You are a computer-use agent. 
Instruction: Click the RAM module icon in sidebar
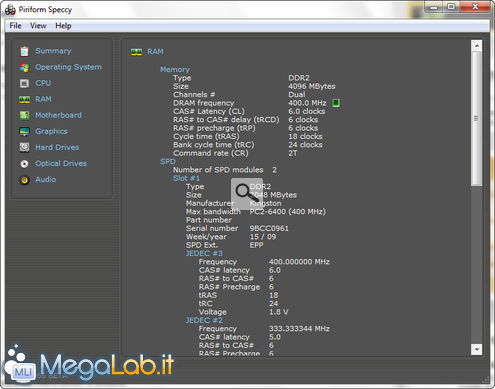(24, 99)
